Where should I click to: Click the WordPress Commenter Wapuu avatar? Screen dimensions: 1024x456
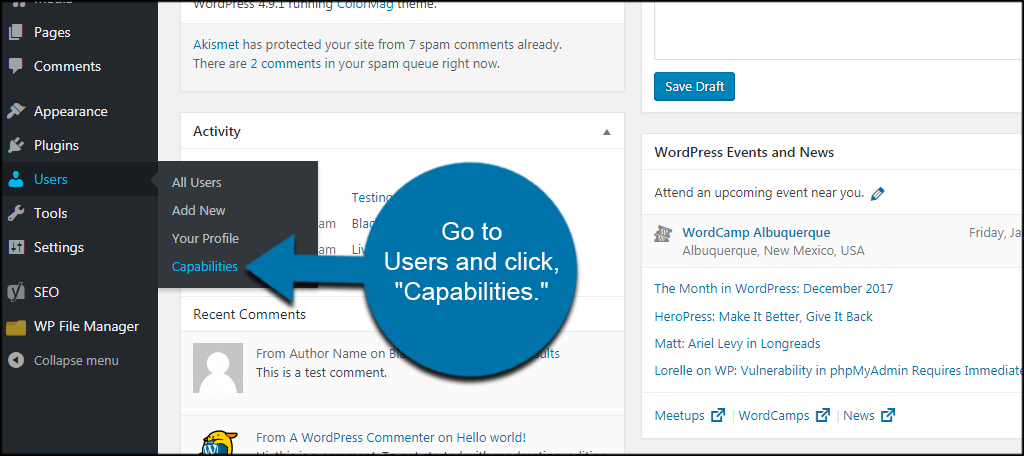(x=218, y=442)
